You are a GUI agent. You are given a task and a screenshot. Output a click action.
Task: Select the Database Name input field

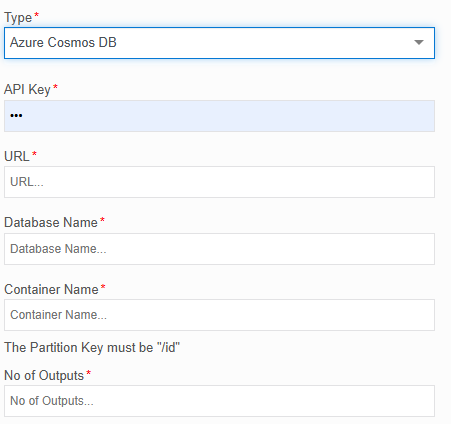click(x=219, y=249)
